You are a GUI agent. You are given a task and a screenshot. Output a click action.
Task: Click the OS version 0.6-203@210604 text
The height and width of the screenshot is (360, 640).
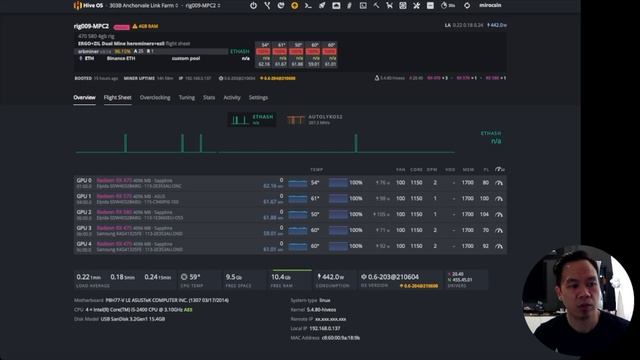[393, 277]
